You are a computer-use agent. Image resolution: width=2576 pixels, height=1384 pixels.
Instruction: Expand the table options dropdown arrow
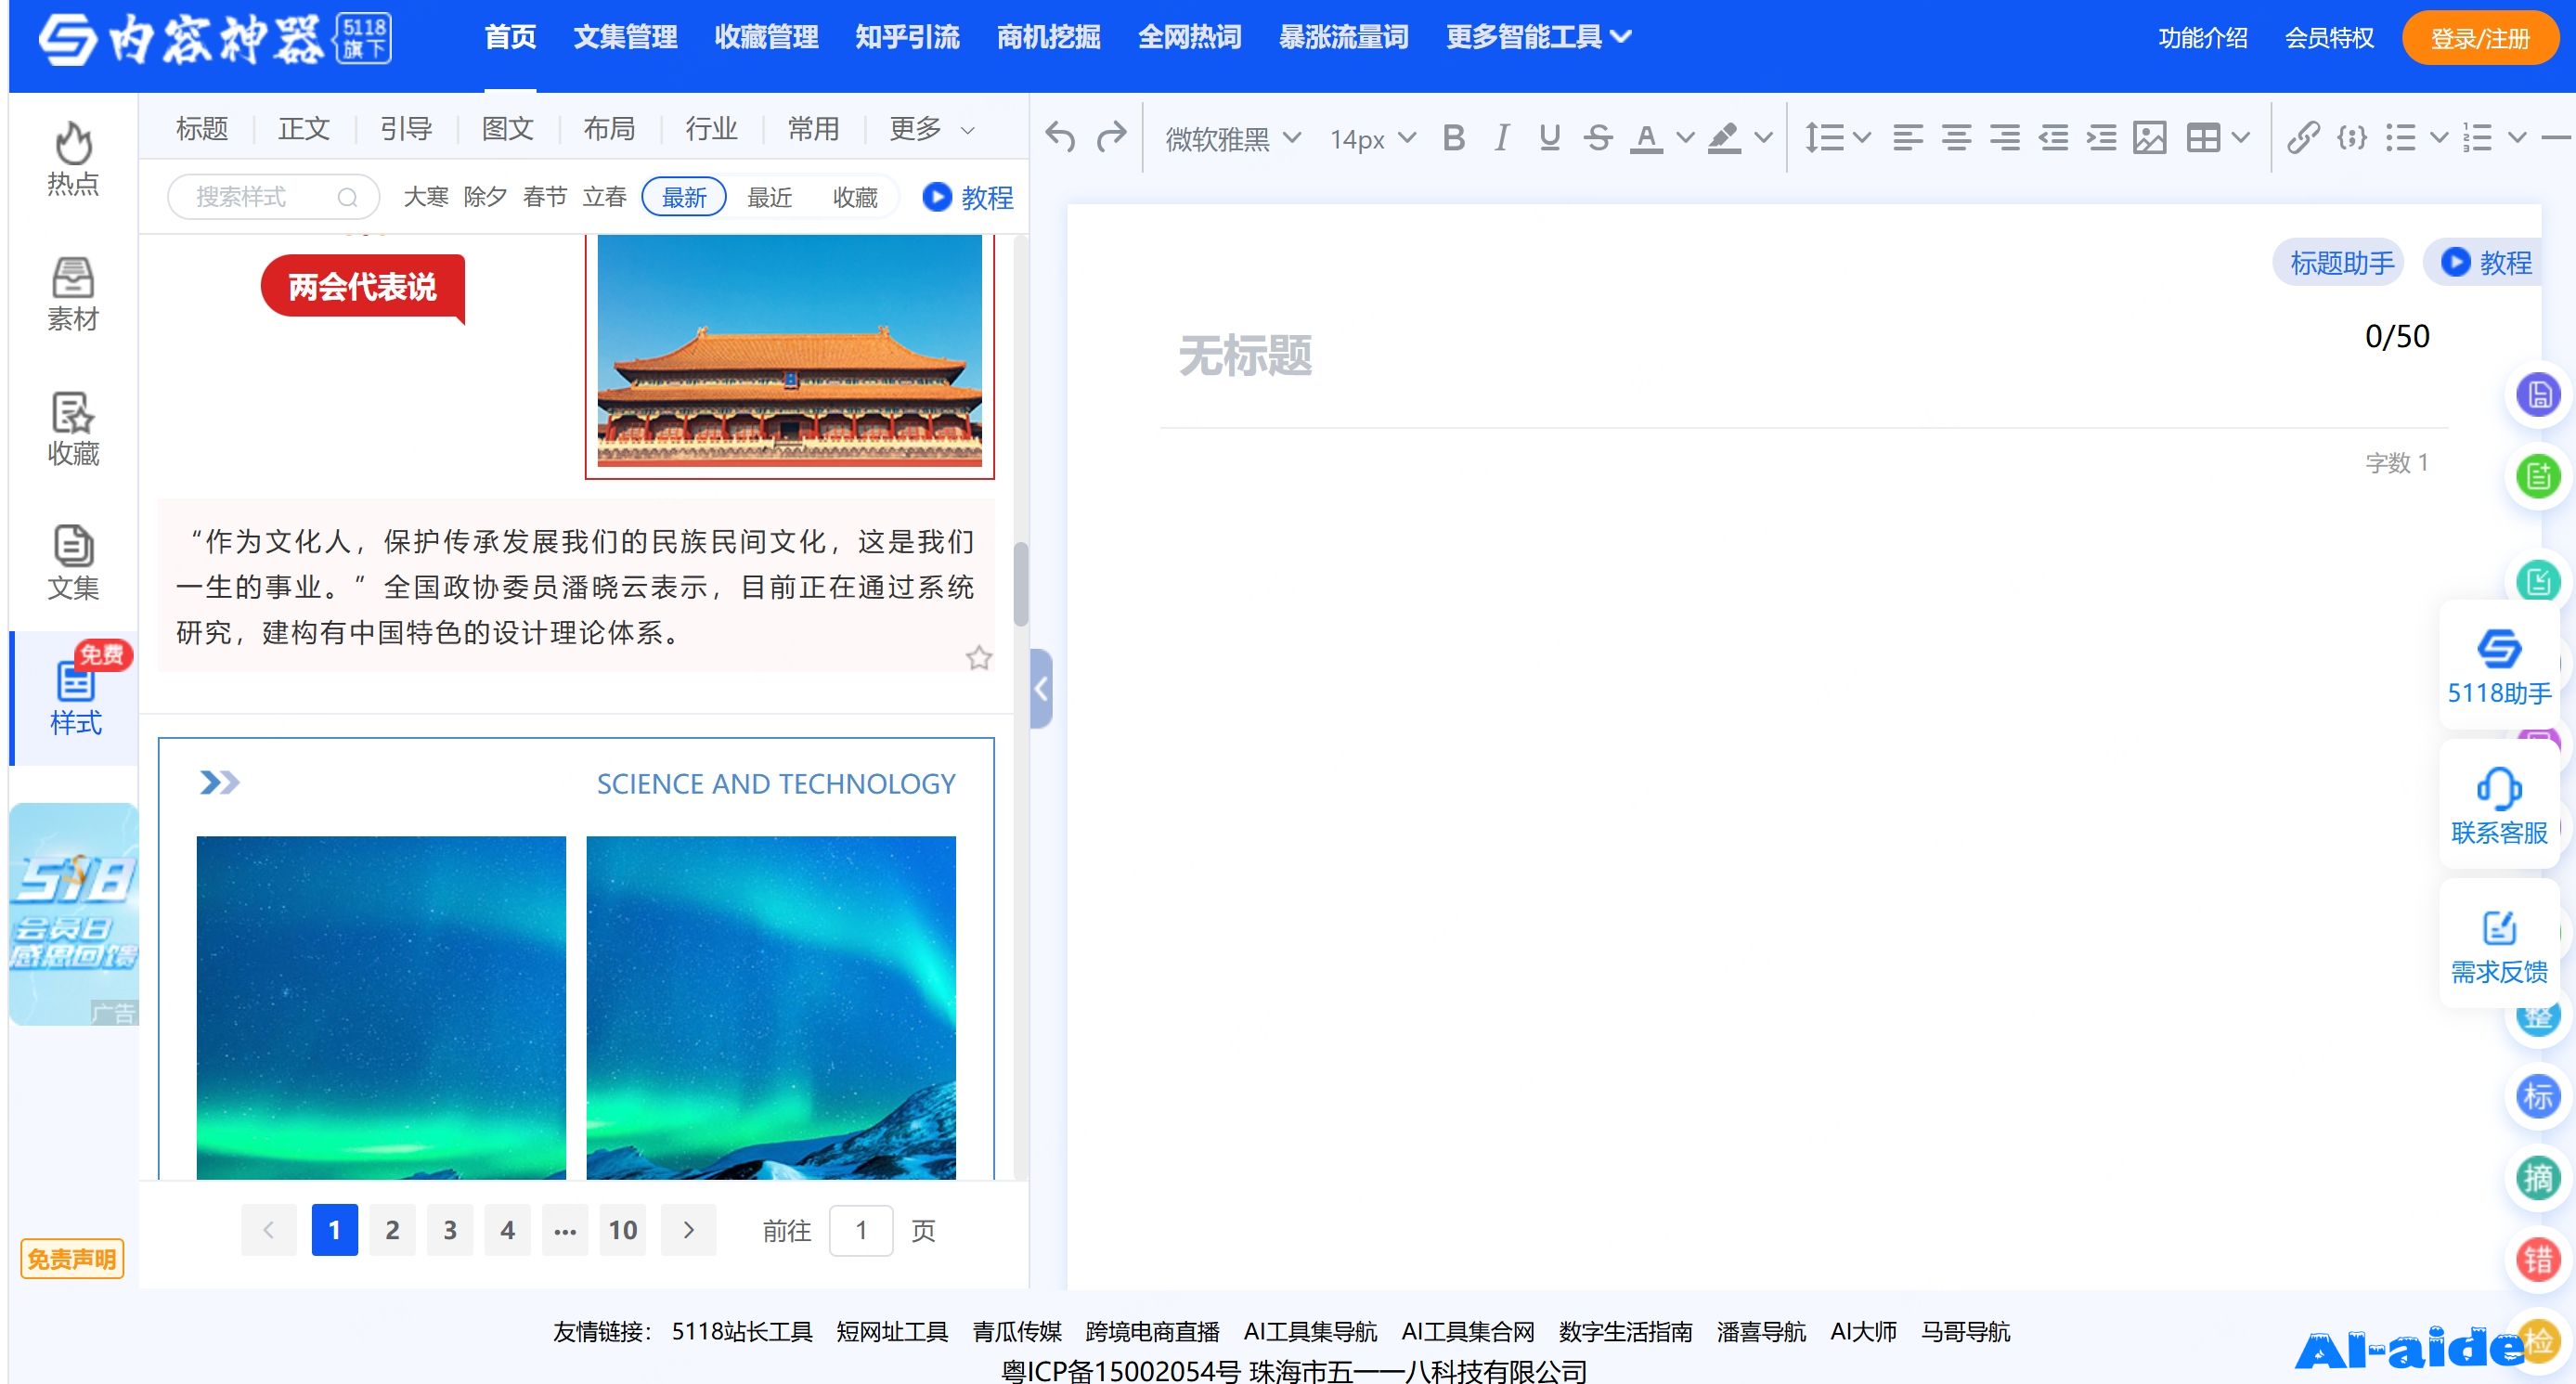[x=2240, y=137]
